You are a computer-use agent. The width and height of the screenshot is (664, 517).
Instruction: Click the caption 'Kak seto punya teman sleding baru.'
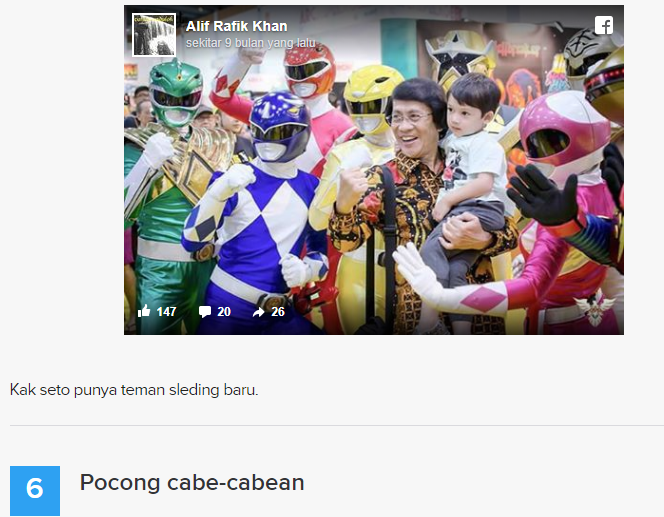[x=134, y=390]
